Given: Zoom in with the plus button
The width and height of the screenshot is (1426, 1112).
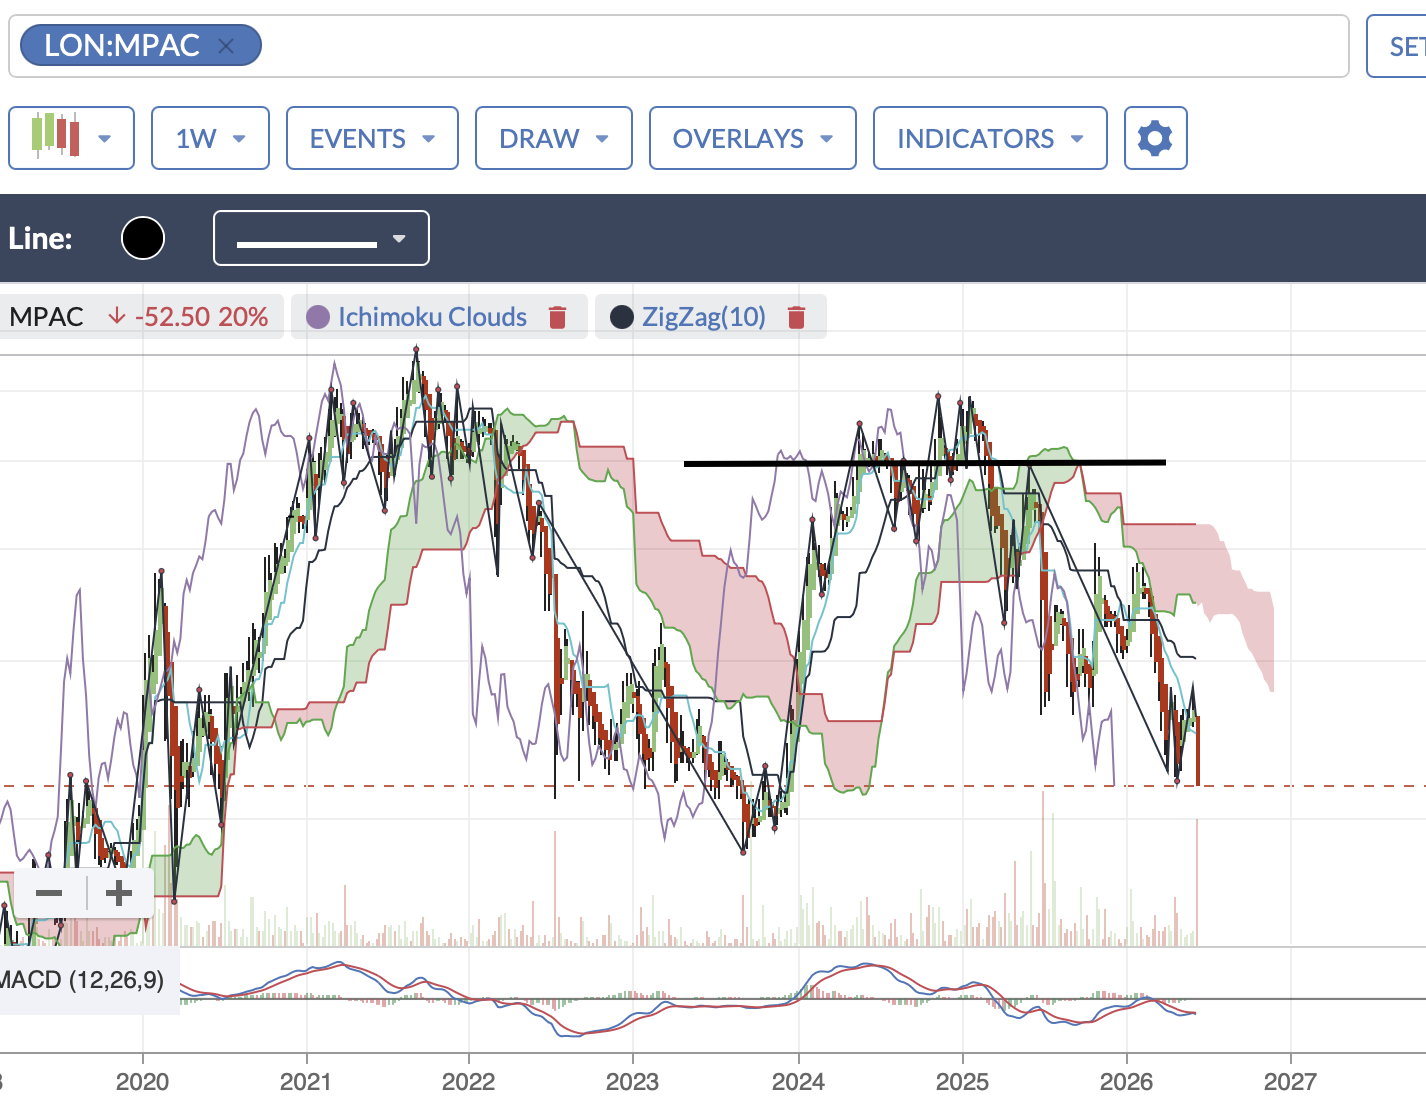Looking at the screenshot, I should point(119,893).
